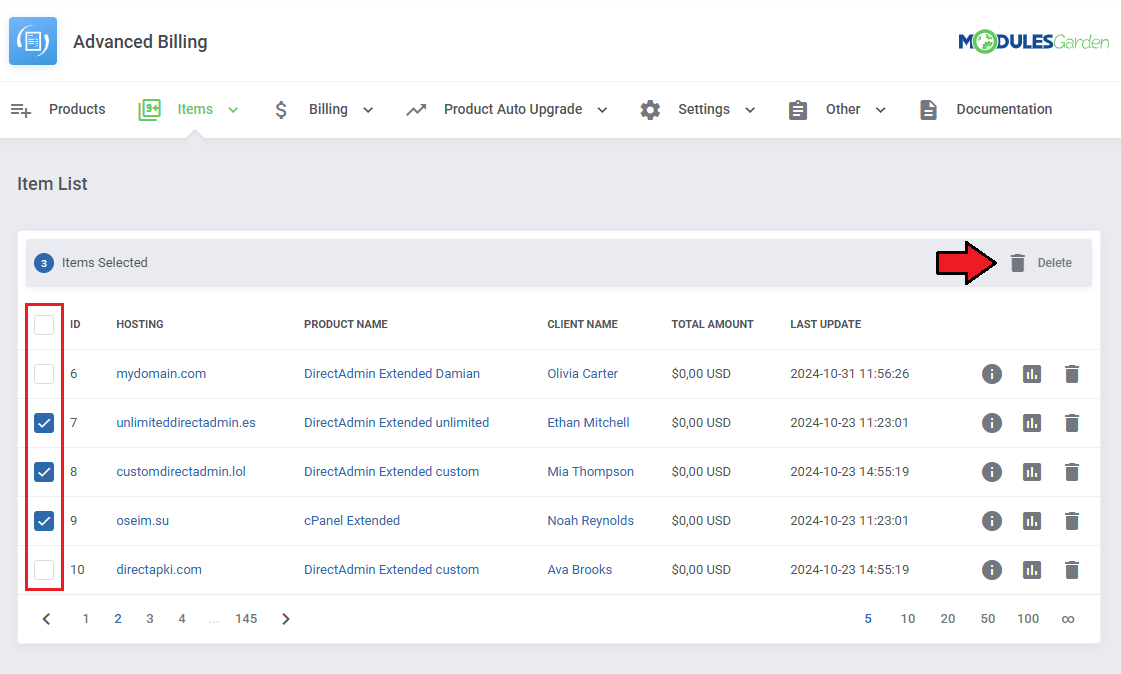Open chart for directapki.com row
This screenshot has height=674, width=1121.
1032,570
